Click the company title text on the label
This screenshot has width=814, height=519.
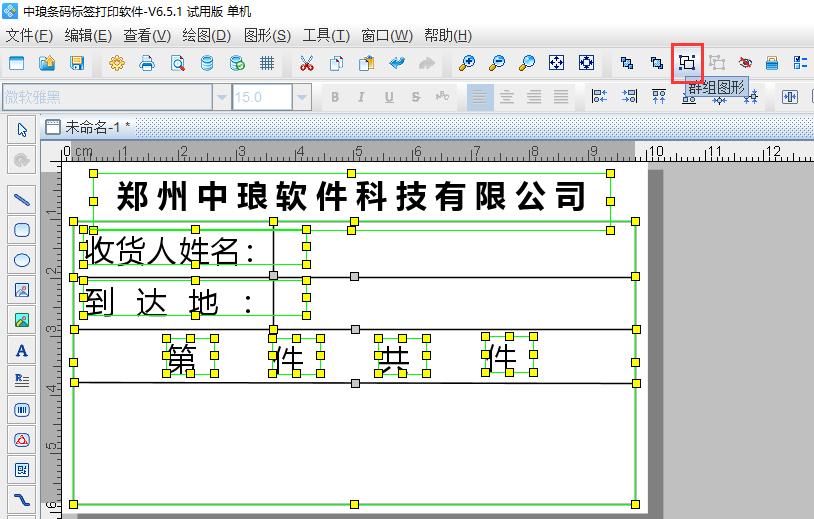click(x=351, y=196)
